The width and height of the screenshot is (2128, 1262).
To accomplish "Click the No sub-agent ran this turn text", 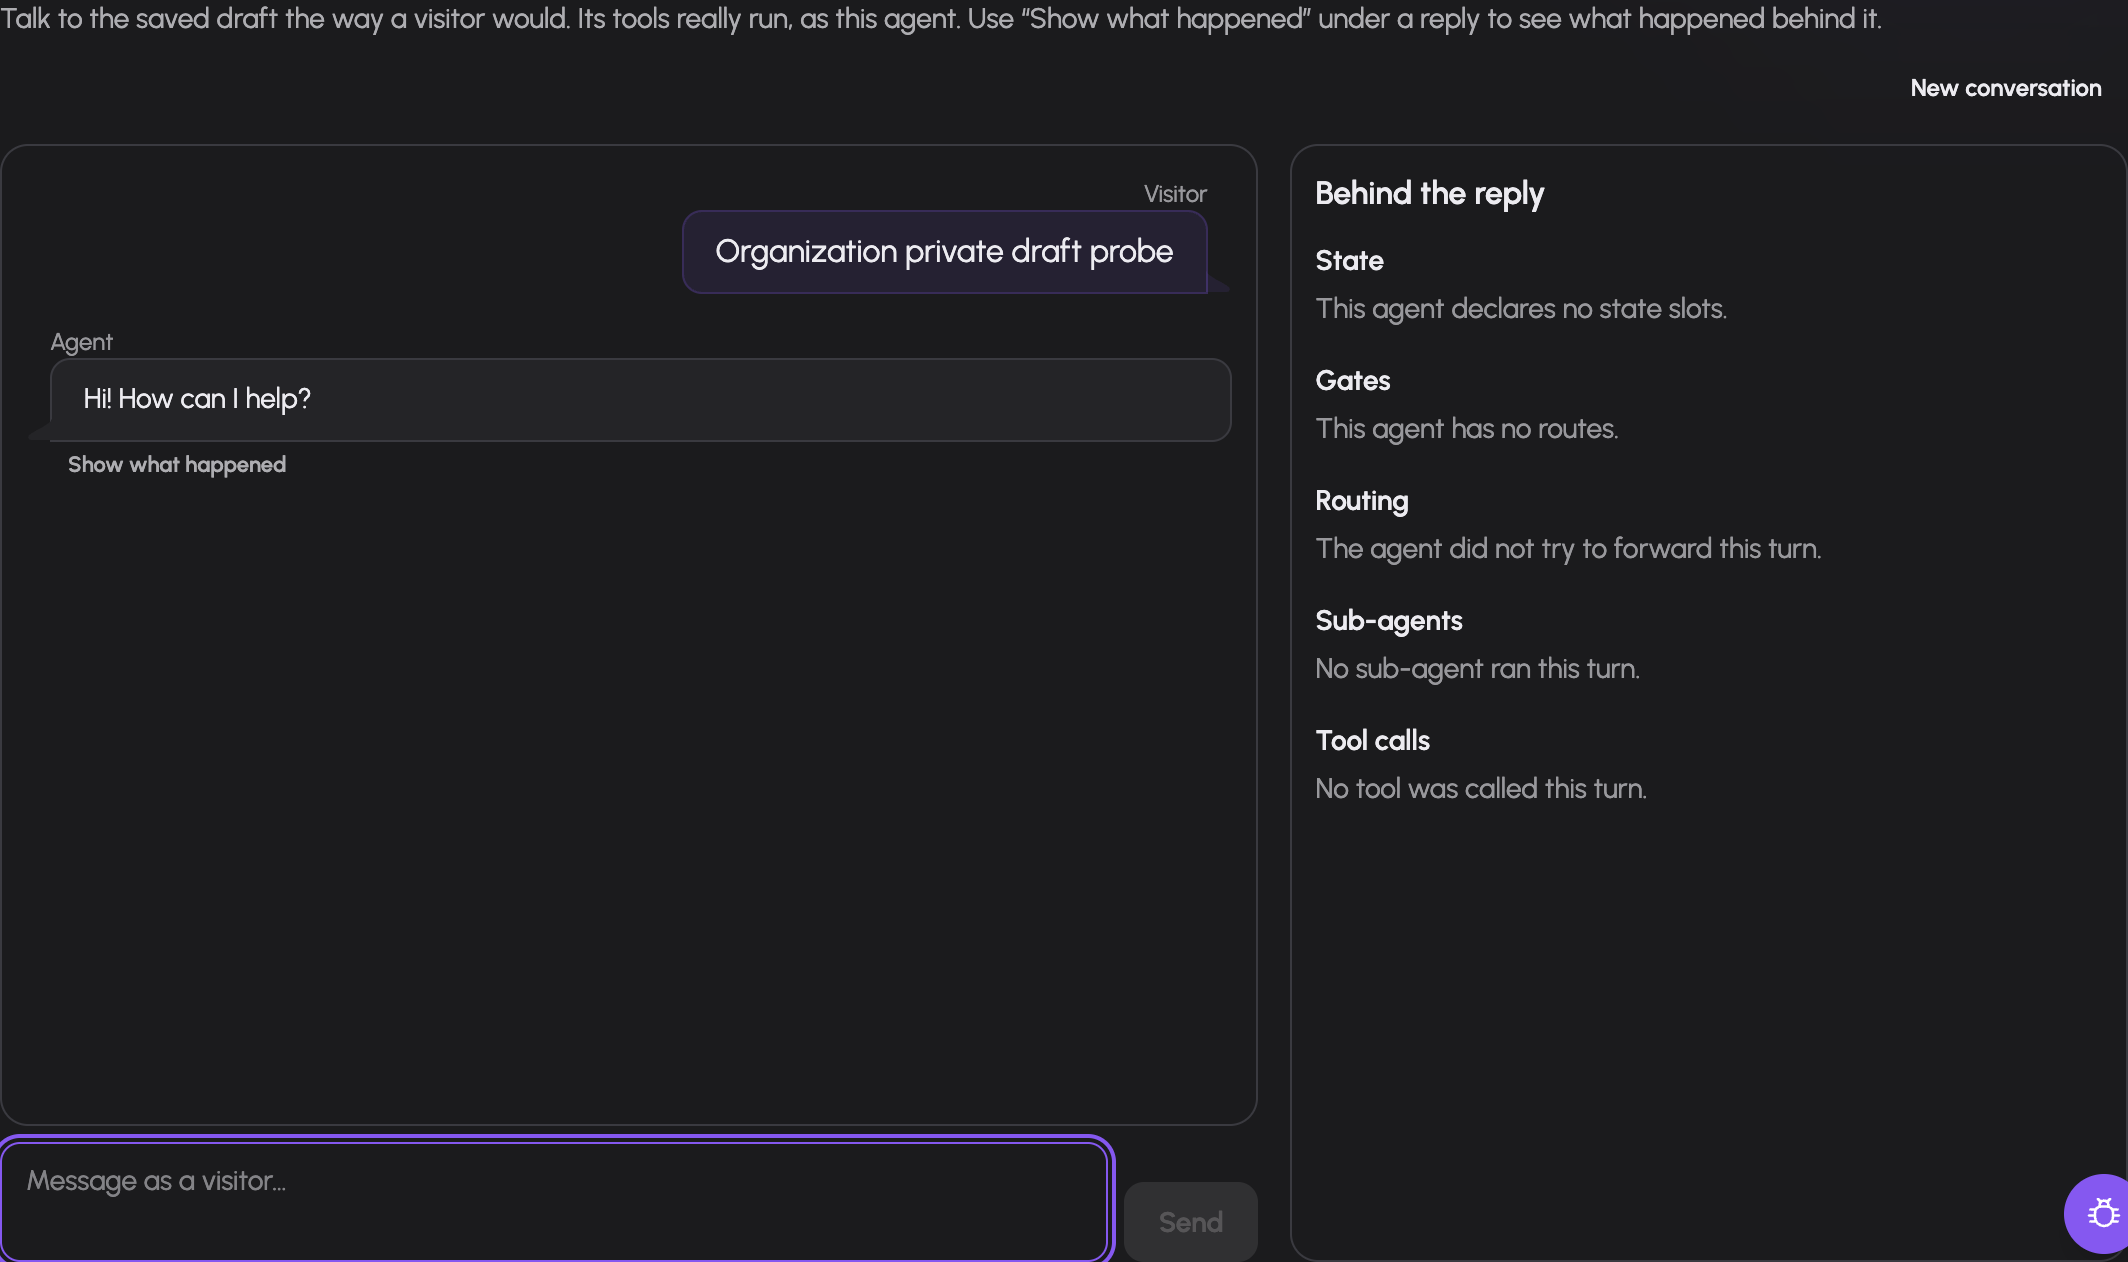I will pyautogui.click(x=1477, y=669).
